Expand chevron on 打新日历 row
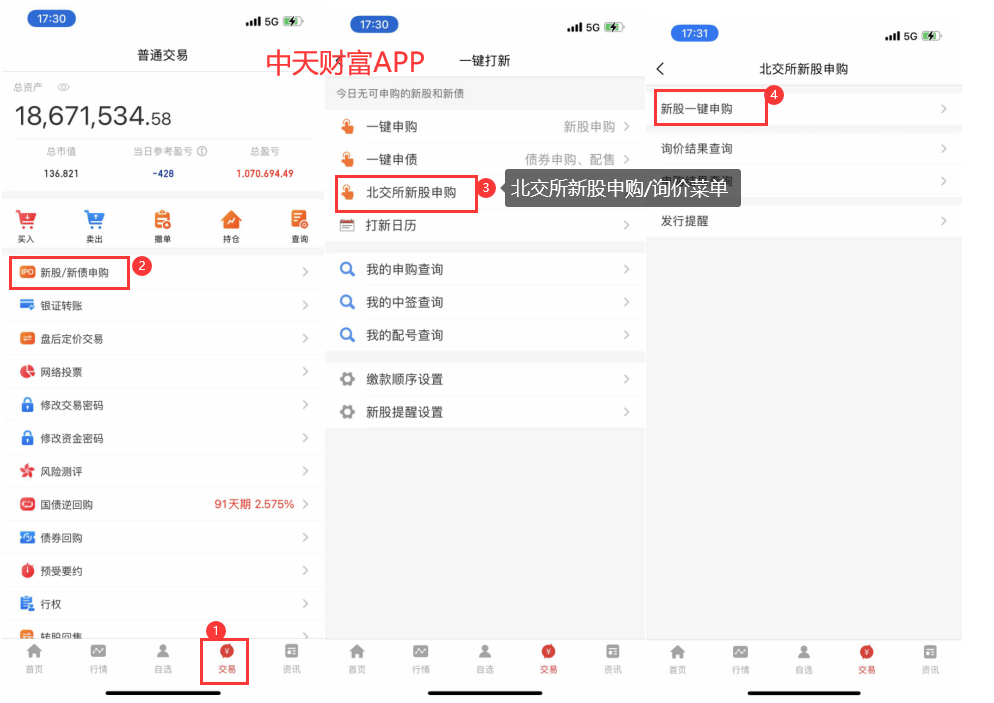Image resolution: width=994 pixels, height=703 pixels. [x=626, y=225]
